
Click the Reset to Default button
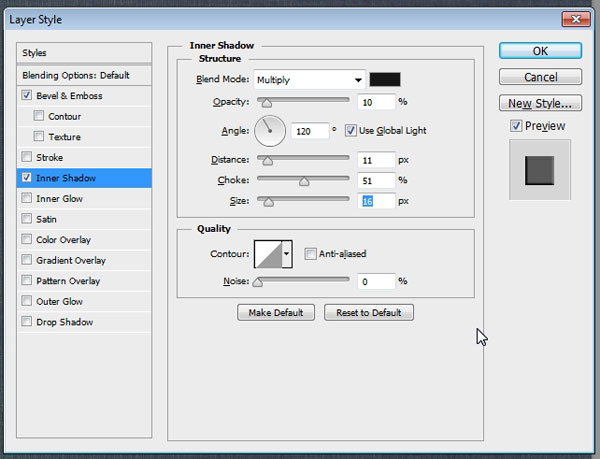[369, 313]
